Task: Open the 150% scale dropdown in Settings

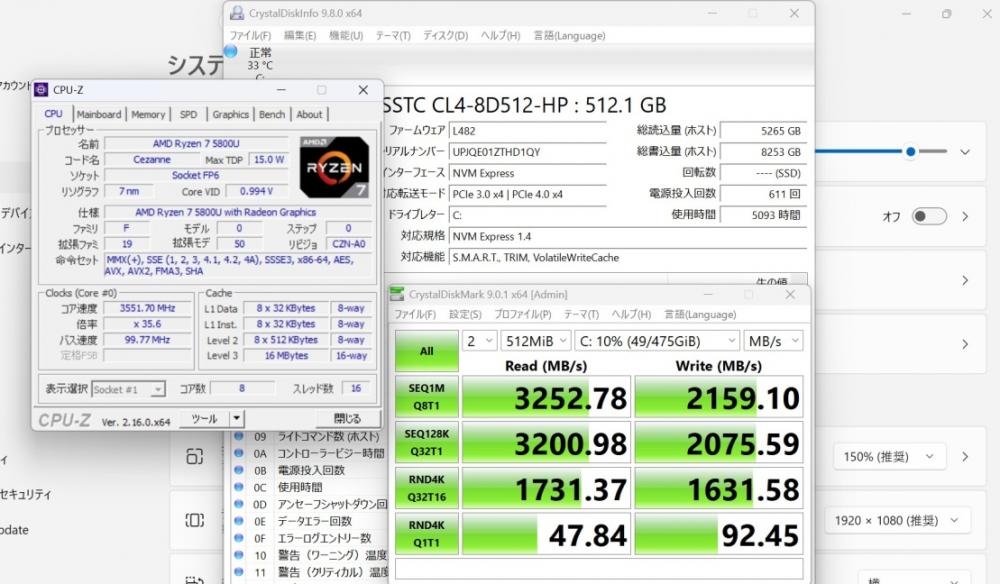Action: pyautogui.click(x=888, y=456)
